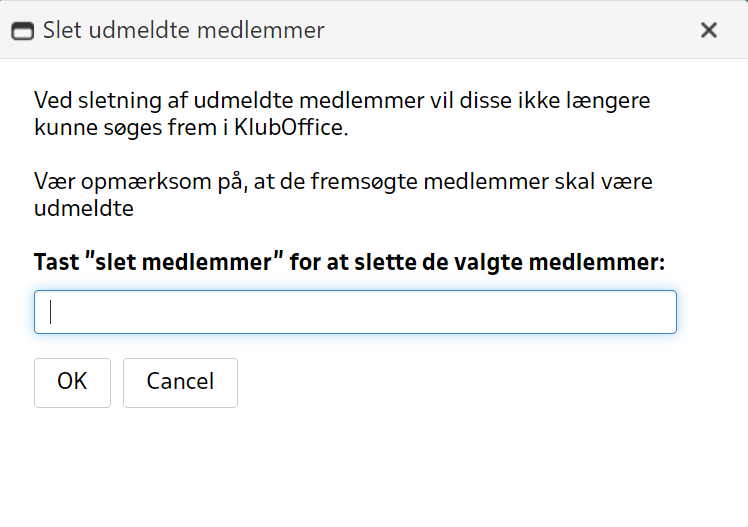Focus the confirmation text input field
748x527 pixels.
coord(355,312)
